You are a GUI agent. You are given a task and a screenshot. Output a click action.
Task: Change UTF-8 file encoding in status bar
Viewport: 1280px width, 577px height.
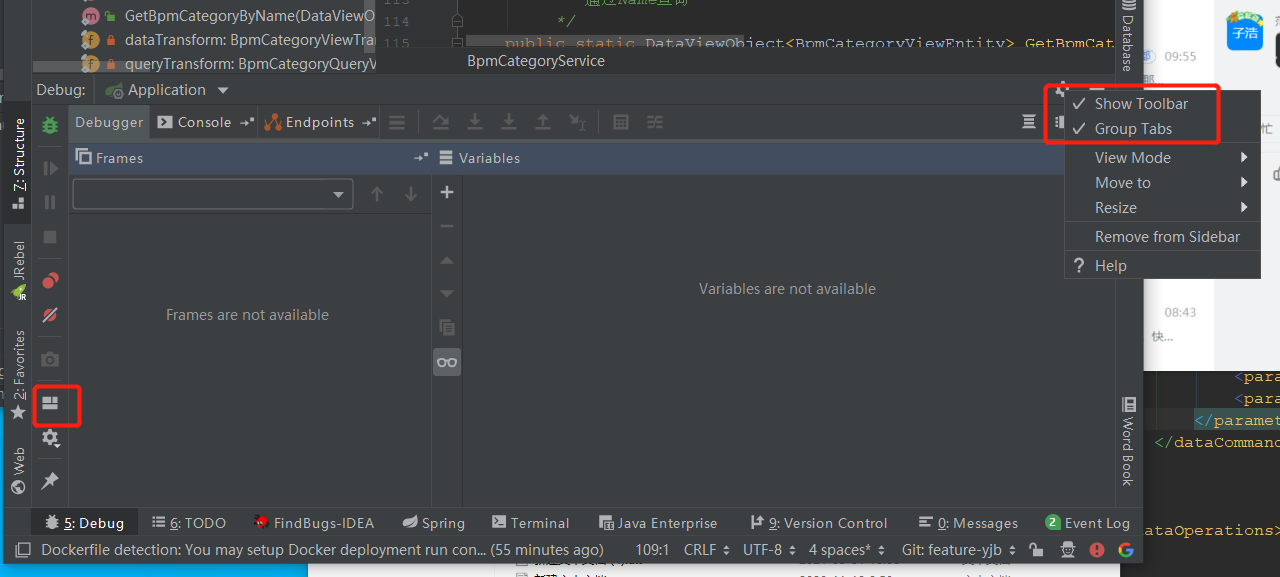click(770, 550)
